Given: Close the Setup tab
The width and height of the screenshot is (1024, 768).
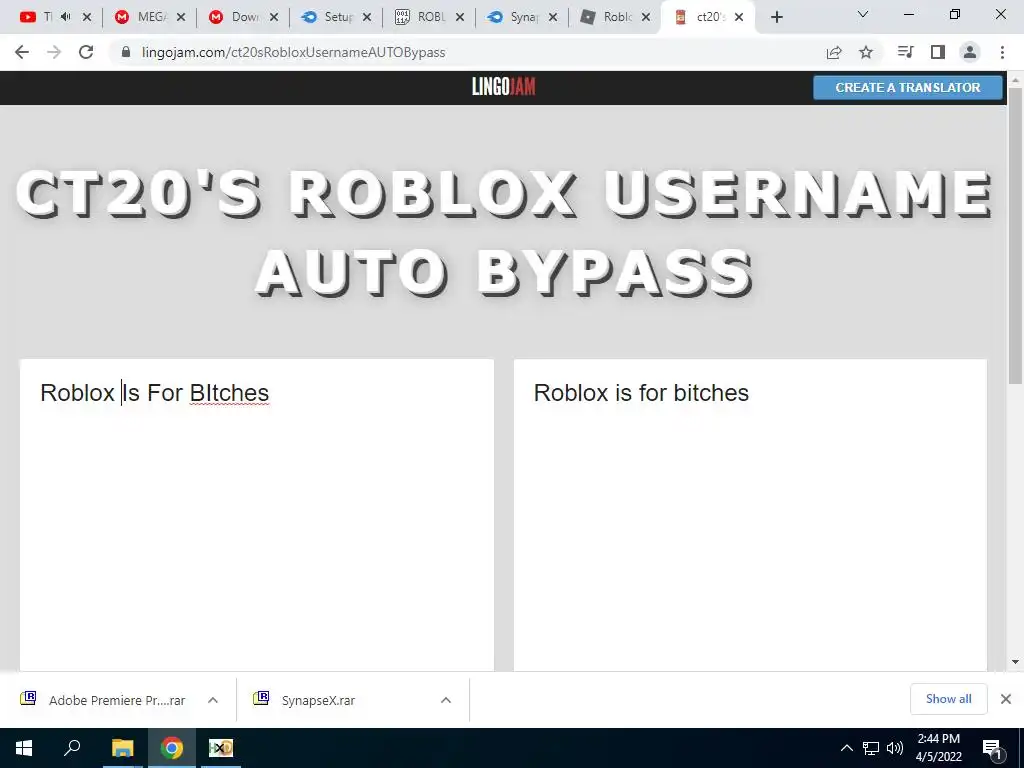Looking at the screenshot, I should 367,18.
